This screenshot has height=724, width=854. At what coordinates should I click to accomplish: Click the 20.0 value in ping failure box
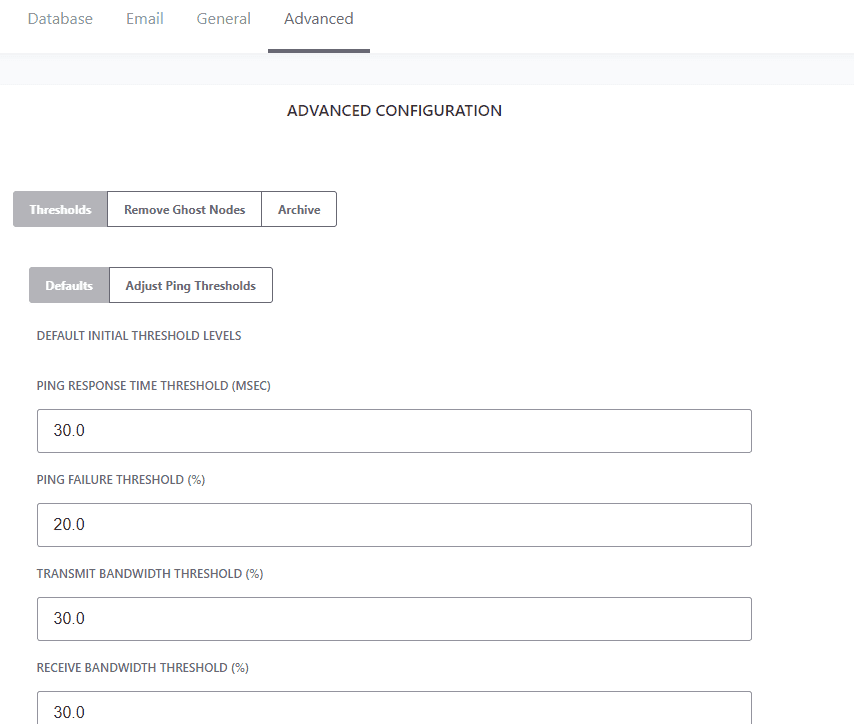[x=69, y=525]
